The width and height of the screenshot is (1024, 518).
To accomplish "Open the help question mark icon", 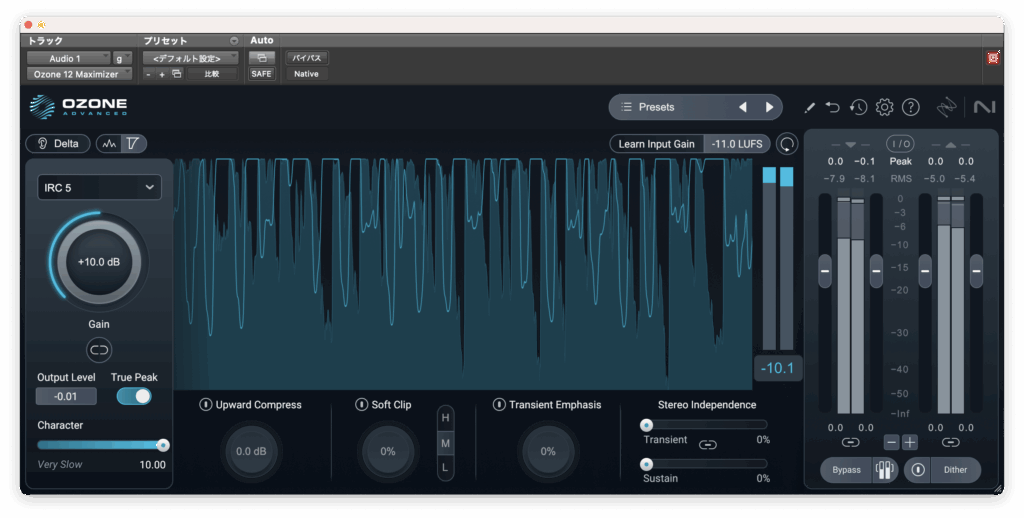I will 910,107.
